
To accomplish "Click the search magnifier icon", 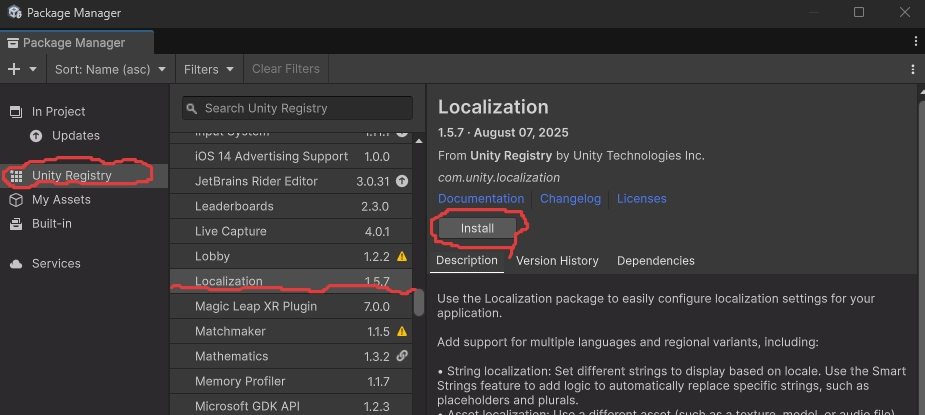I will [x=191, y=109].
